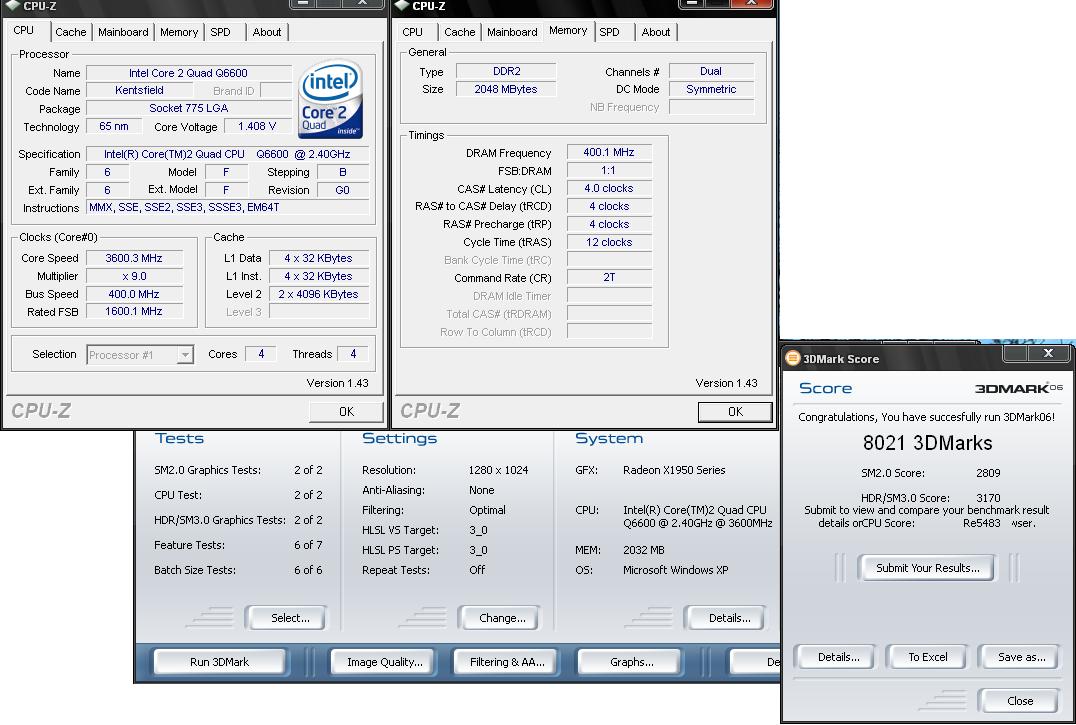Click Submit Your Results... button
The width and height of the screenshot is (1076, 725).
927,568
